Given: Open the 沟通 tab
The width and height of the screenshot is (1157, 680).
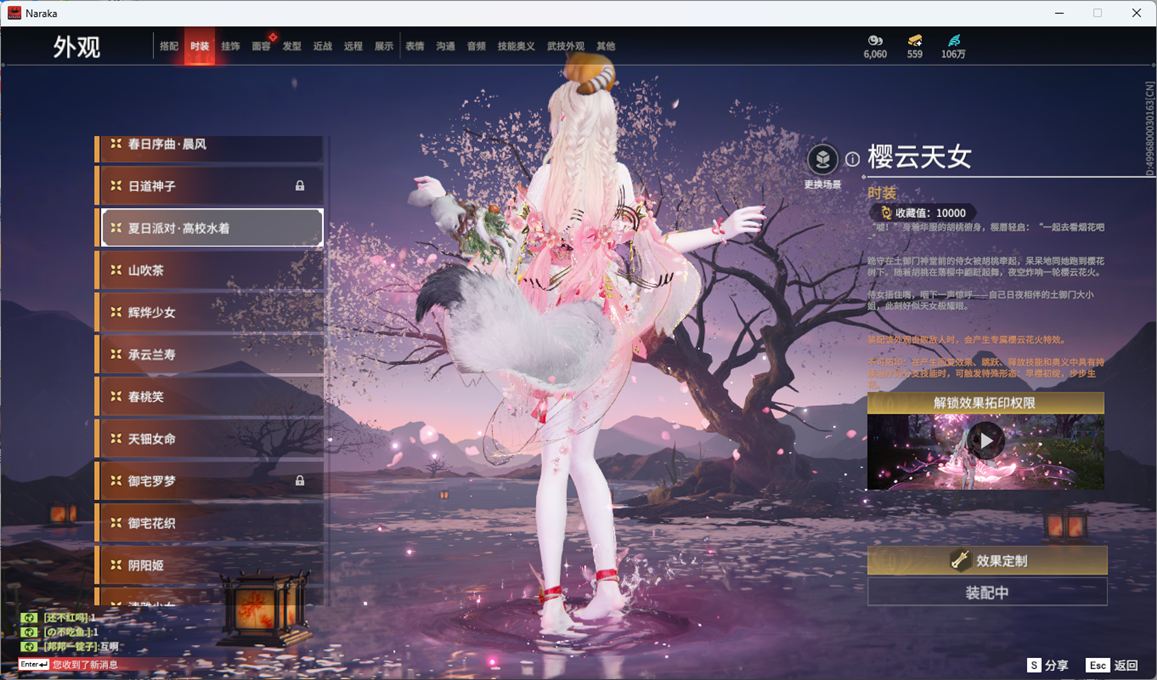Looking at the screenshot, I should [x=445, y=46].
